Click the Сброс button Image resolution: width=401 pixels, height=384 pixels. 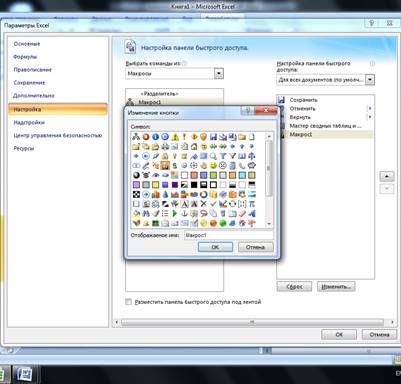tap(294, 287)
